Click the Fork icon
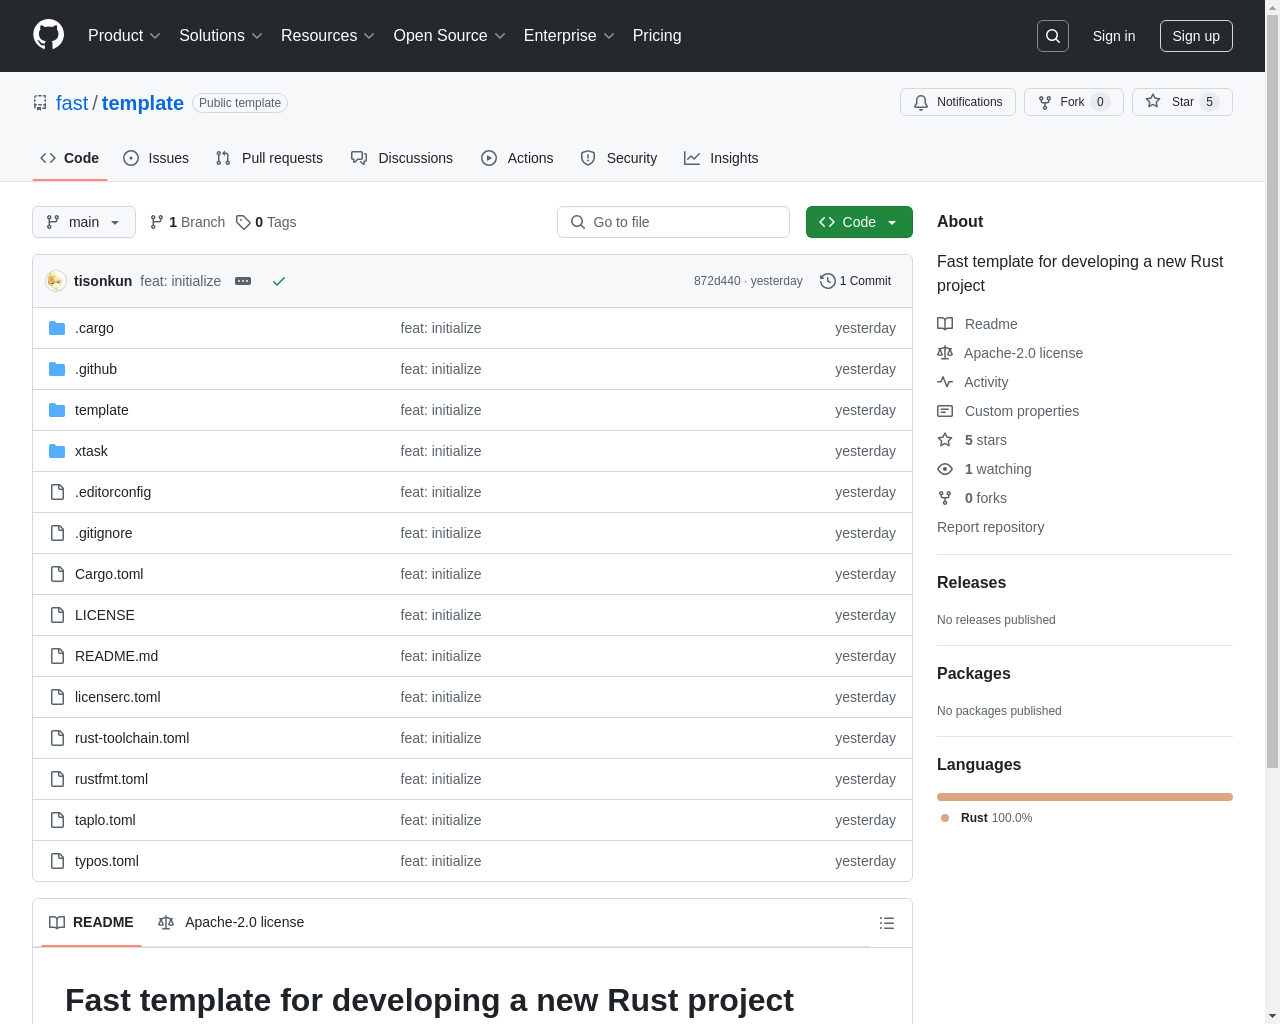Image resolution: width=1280 pixels, height=1024 pixels. click(x=1045, y=102)
